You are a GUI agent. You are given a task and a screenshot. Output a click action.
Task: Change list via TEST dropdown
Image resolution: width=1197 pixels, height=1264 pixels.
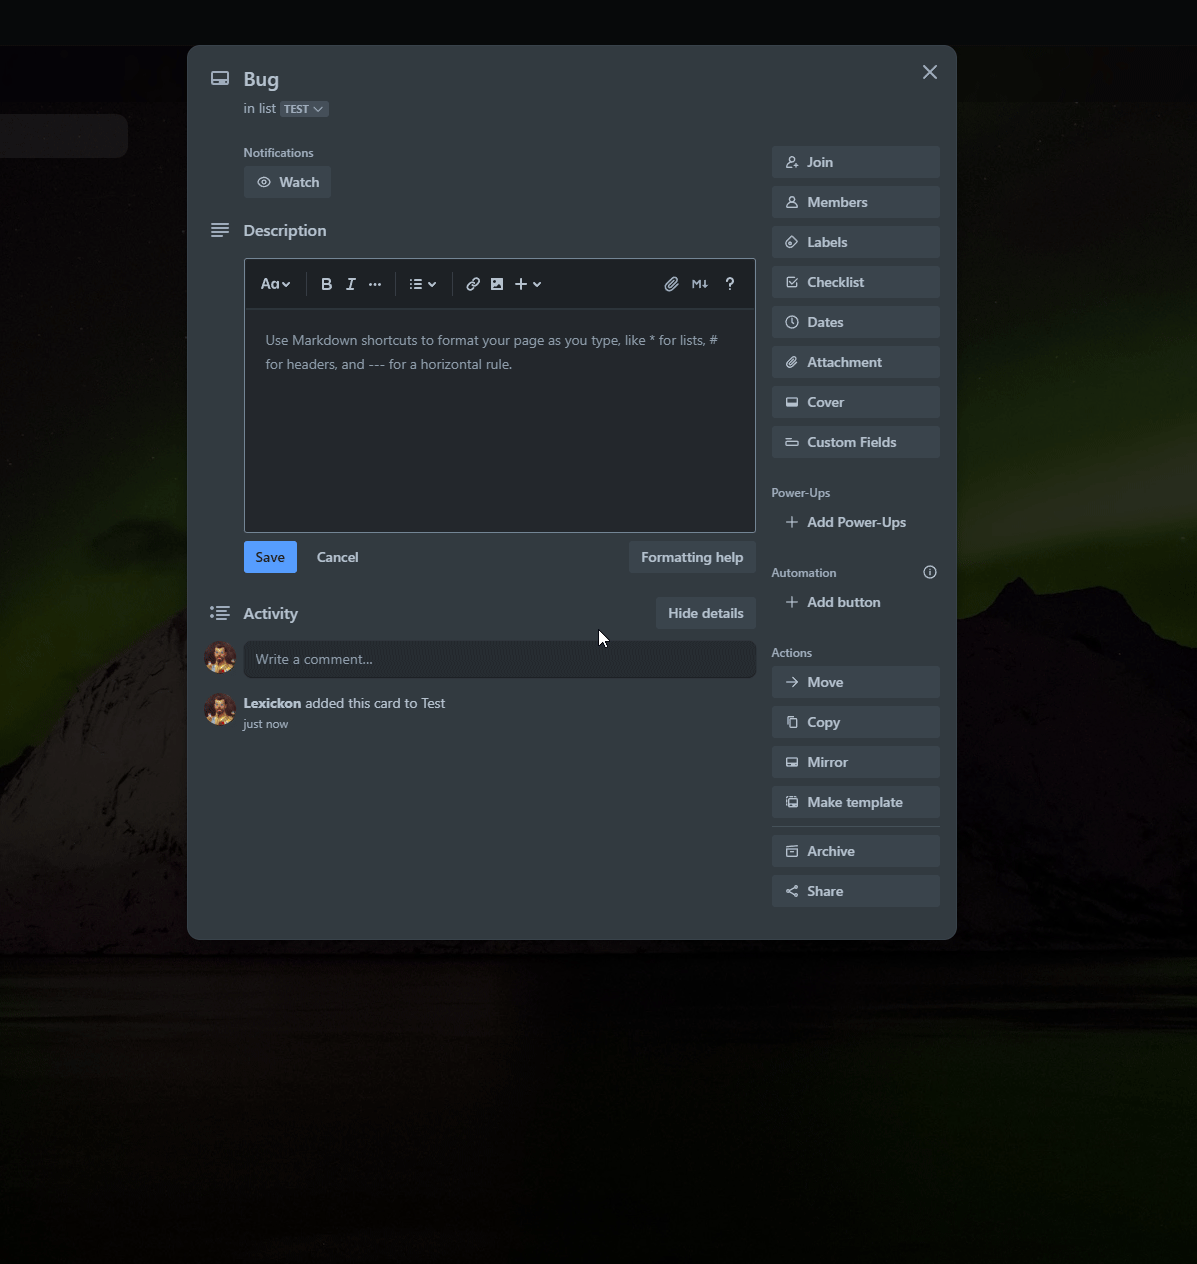[x=304, y=109]
